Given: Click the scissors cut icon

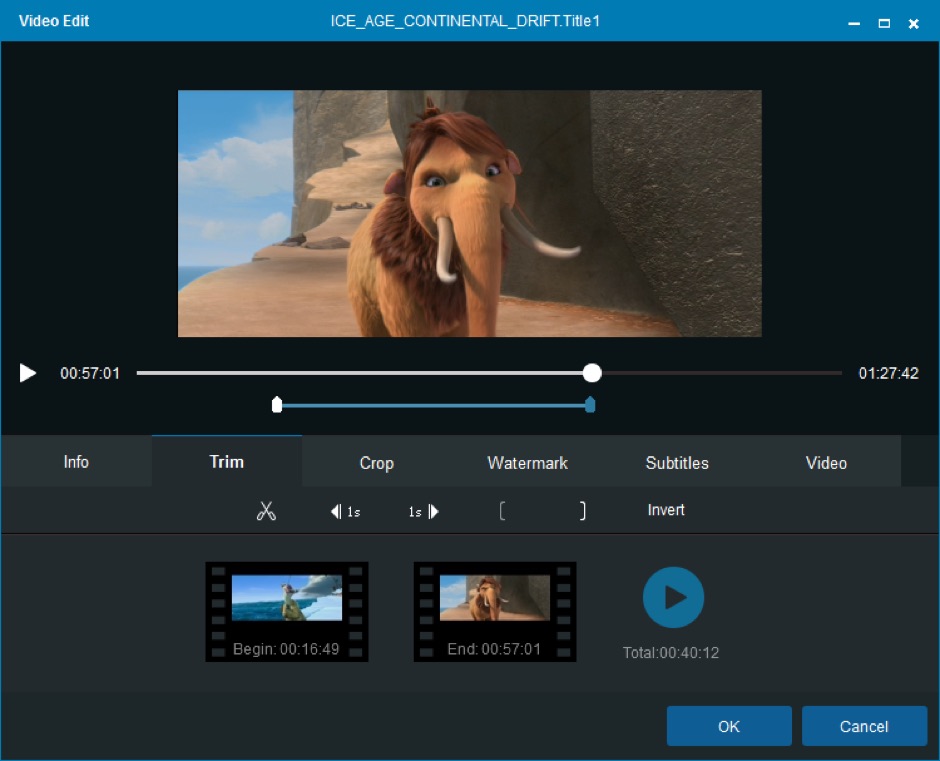Looking at the screenshot, I should [266, 511].
